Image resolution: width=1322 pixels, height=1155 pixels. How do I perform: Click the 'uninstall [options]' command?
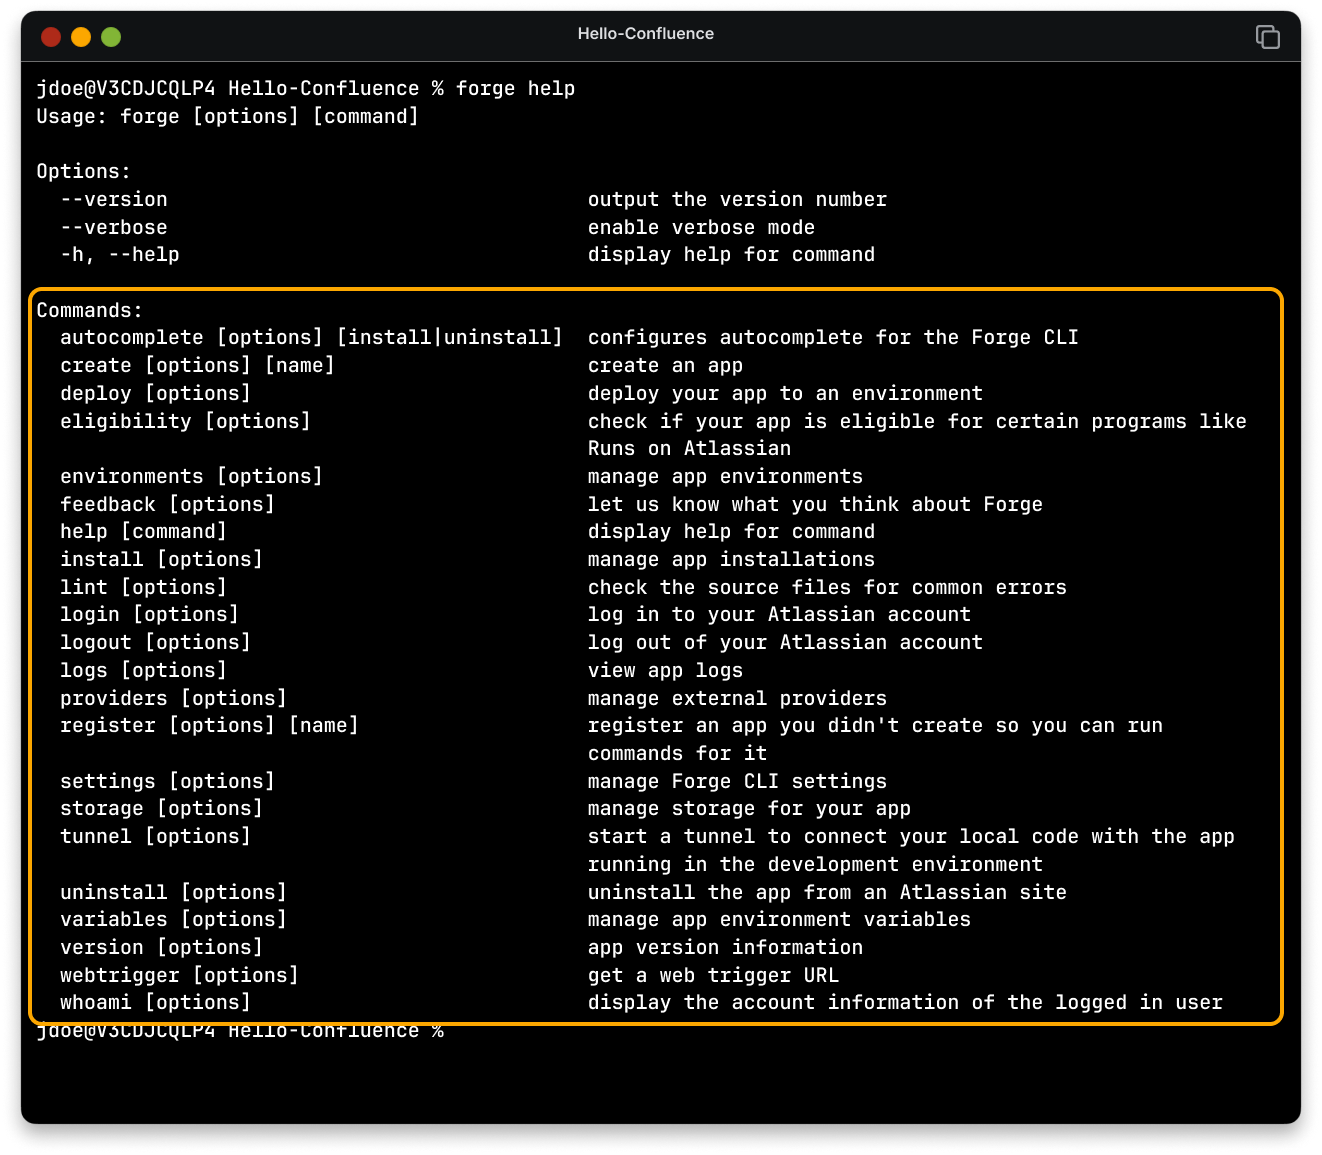173,892
